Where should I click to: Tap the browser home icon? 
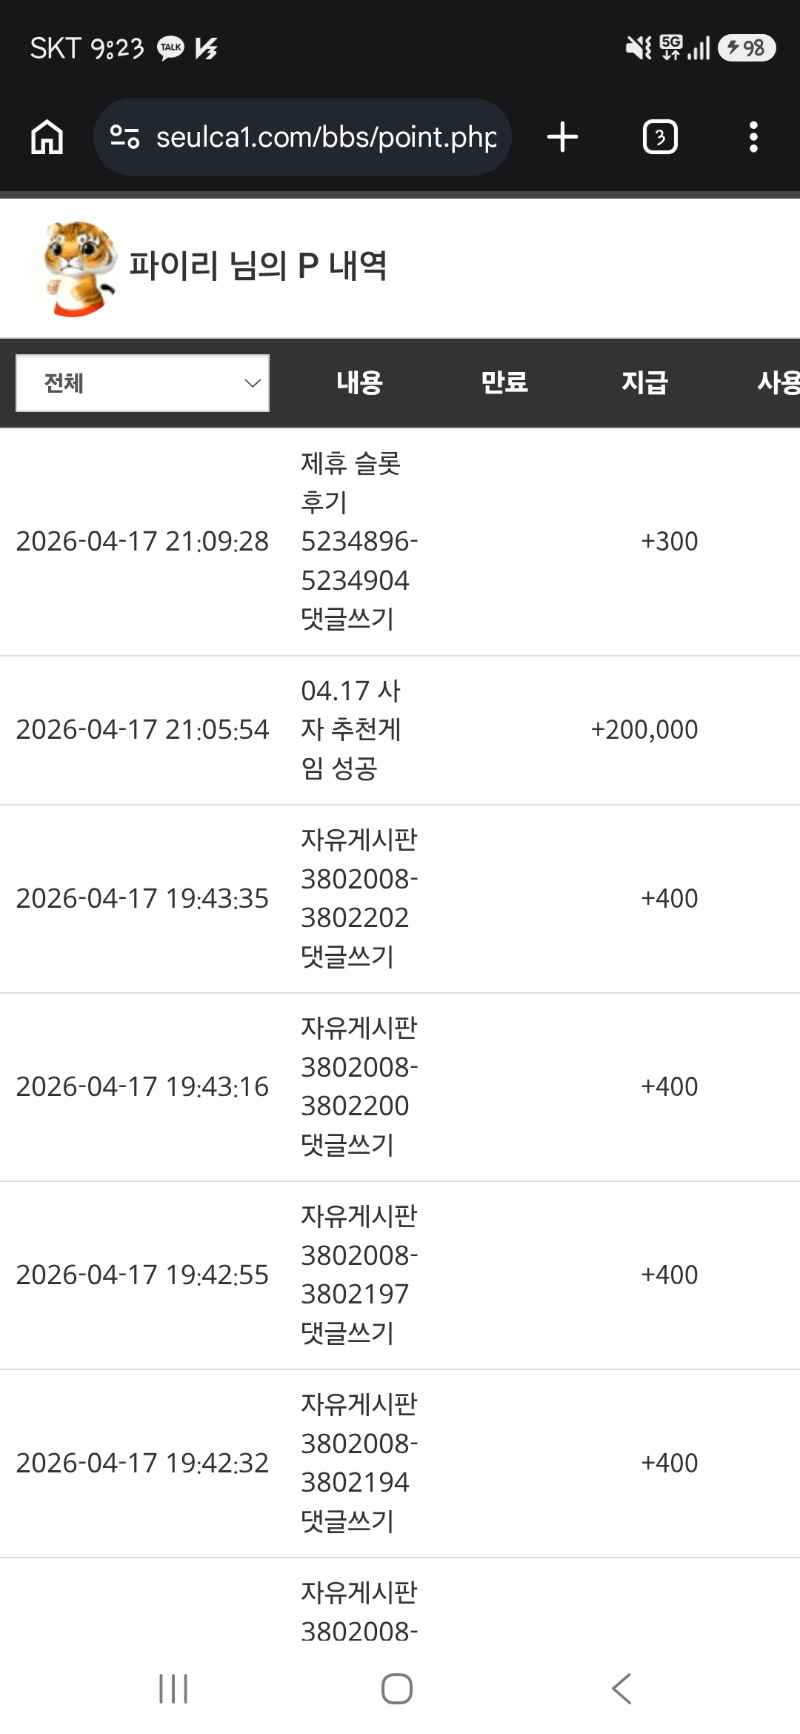pos(47,137)
